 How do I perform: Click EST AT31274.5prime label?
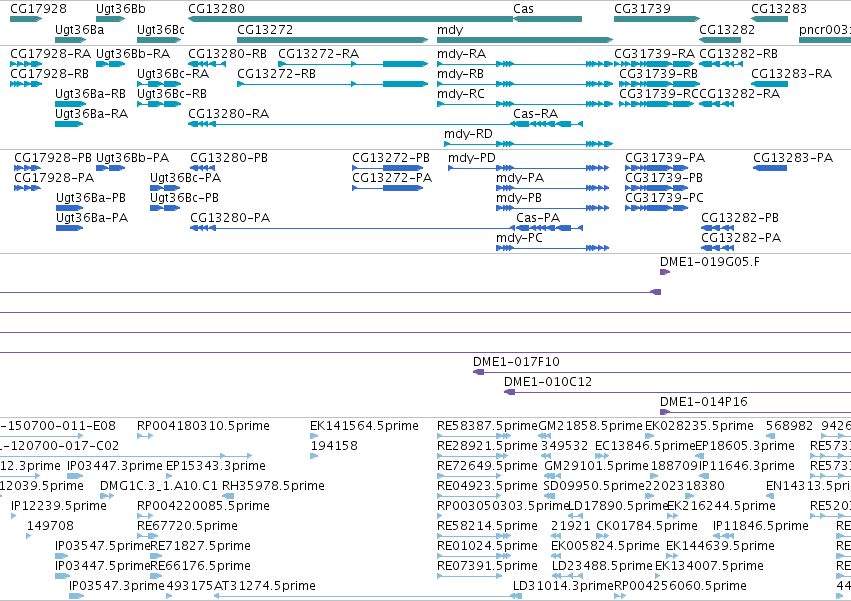click(264, 586)
